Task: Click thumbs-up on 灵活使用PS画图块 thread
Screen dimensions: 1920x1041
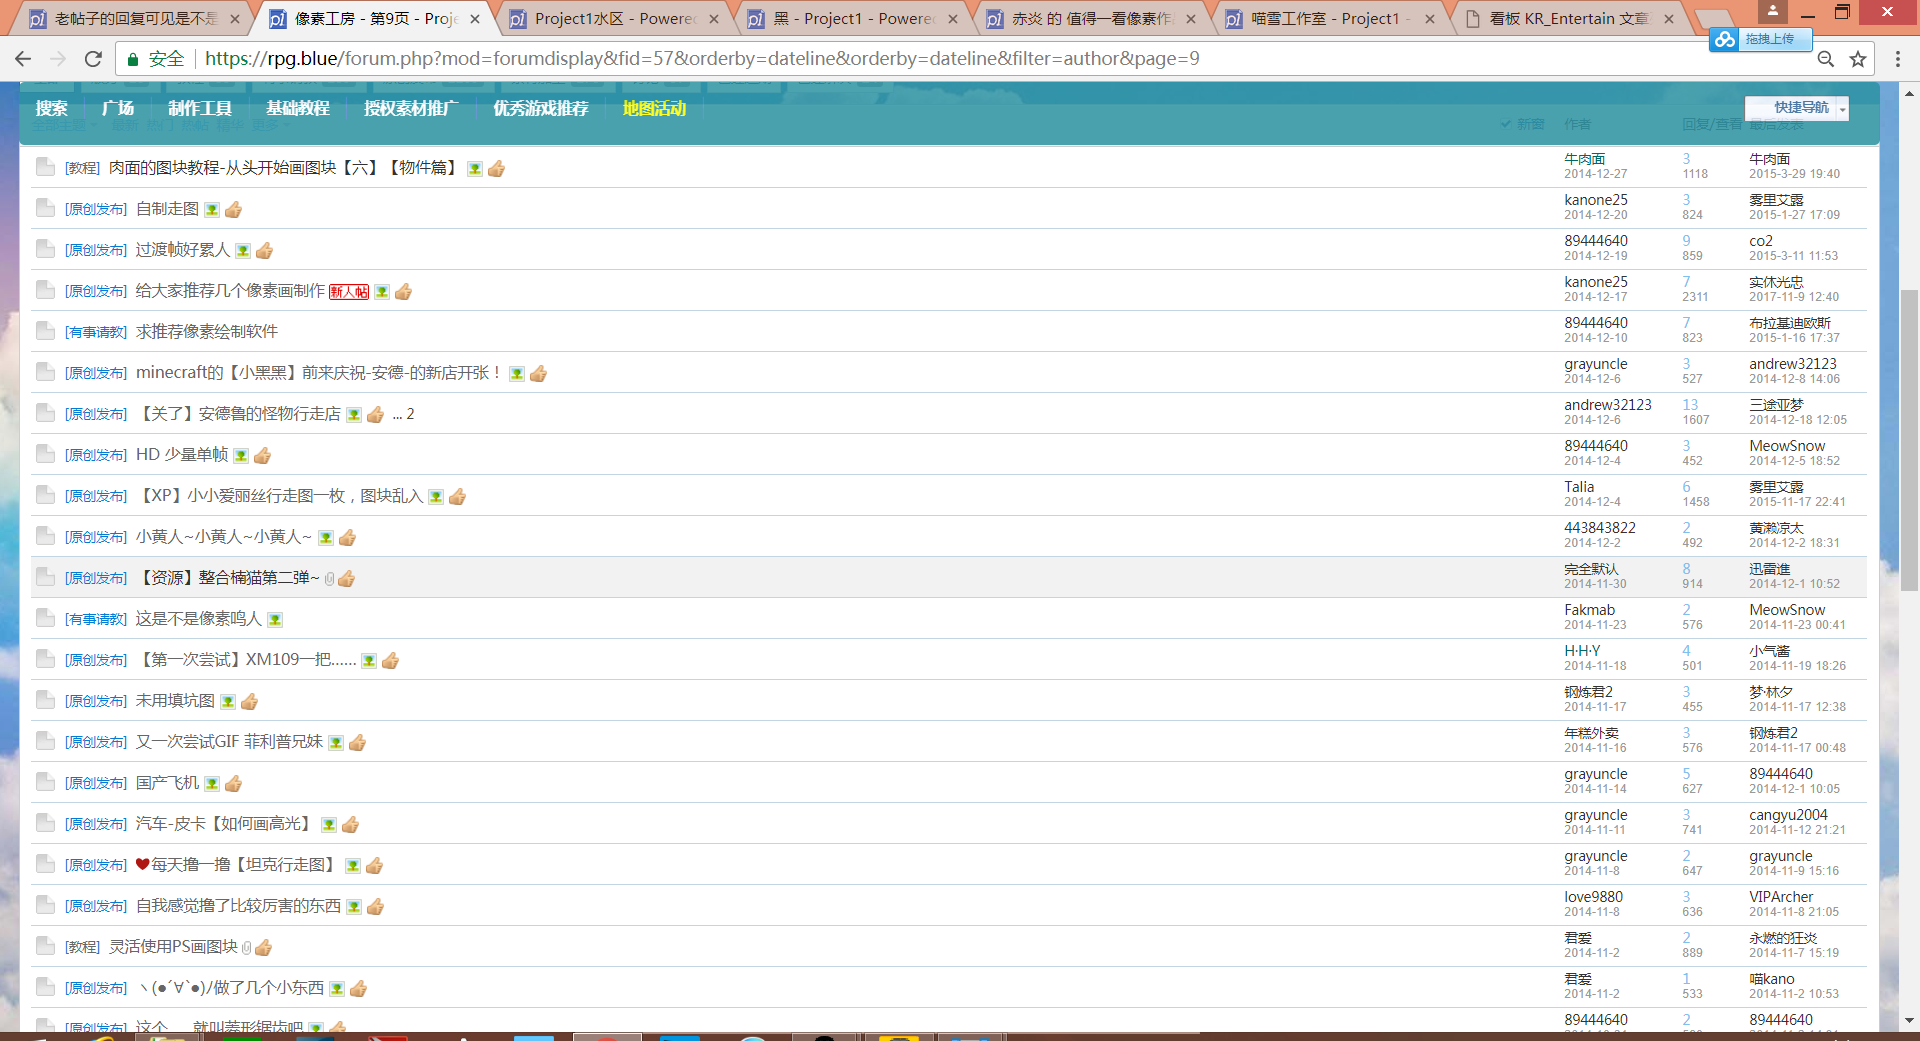Action: click(263, 947)
